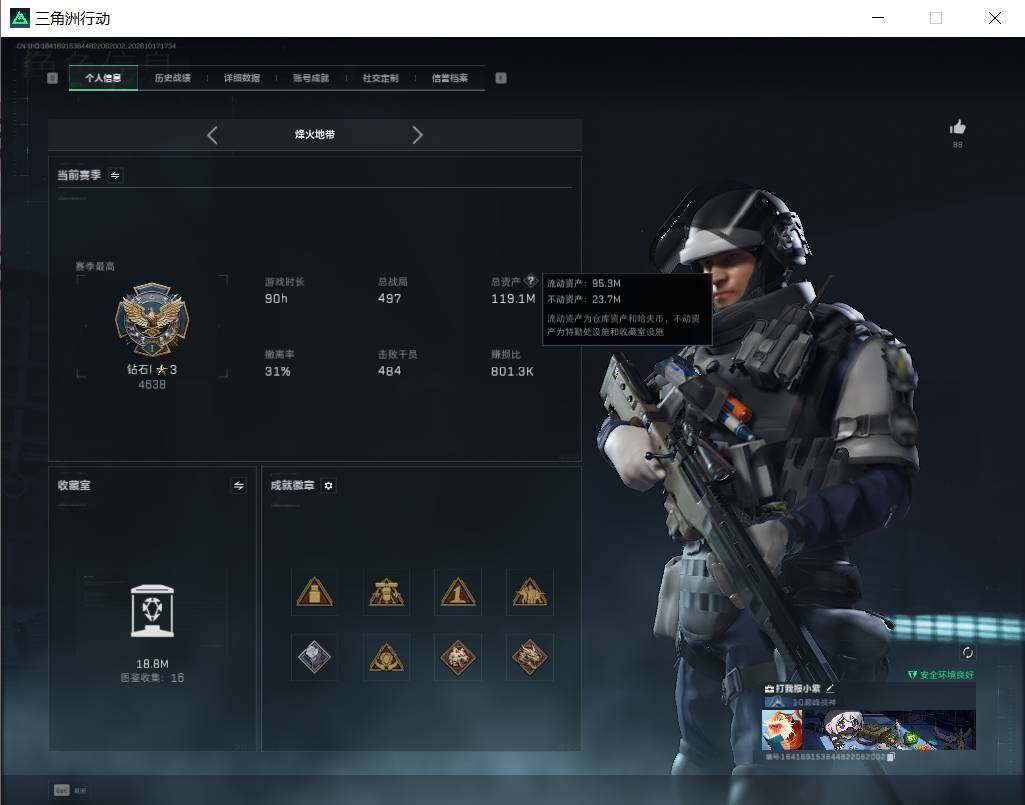This screenshot has height=805, width=1025.
Task: Select the silver diamond achievement badge
Action: (314, 657)
